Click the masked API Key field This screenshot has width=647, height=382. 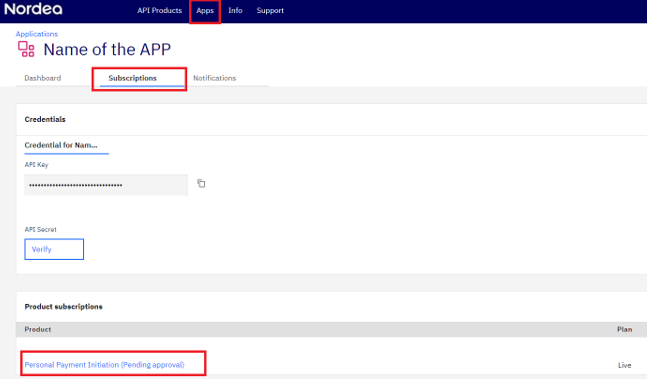tap(106, 185)
